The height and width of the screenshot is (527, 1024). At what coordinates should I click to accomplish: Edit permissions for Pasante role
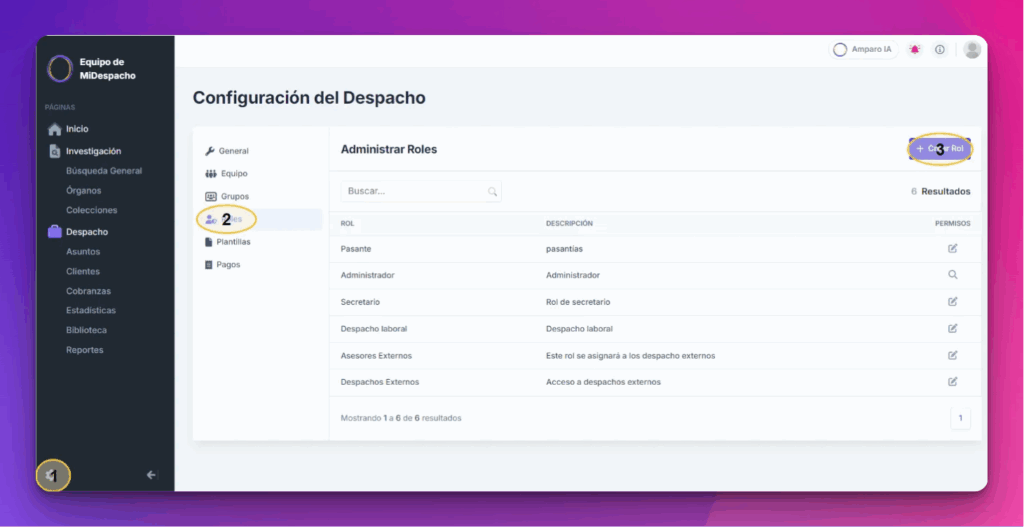[953, 248]
